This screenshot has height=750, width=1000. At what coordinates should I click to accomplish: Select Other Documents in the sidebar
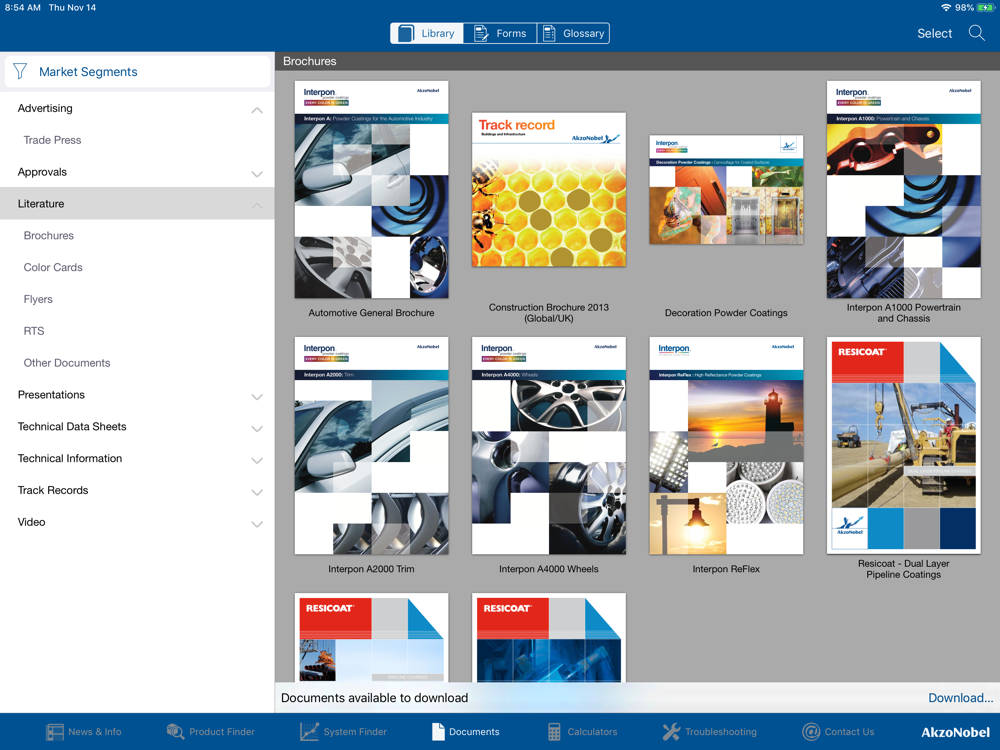67,363
